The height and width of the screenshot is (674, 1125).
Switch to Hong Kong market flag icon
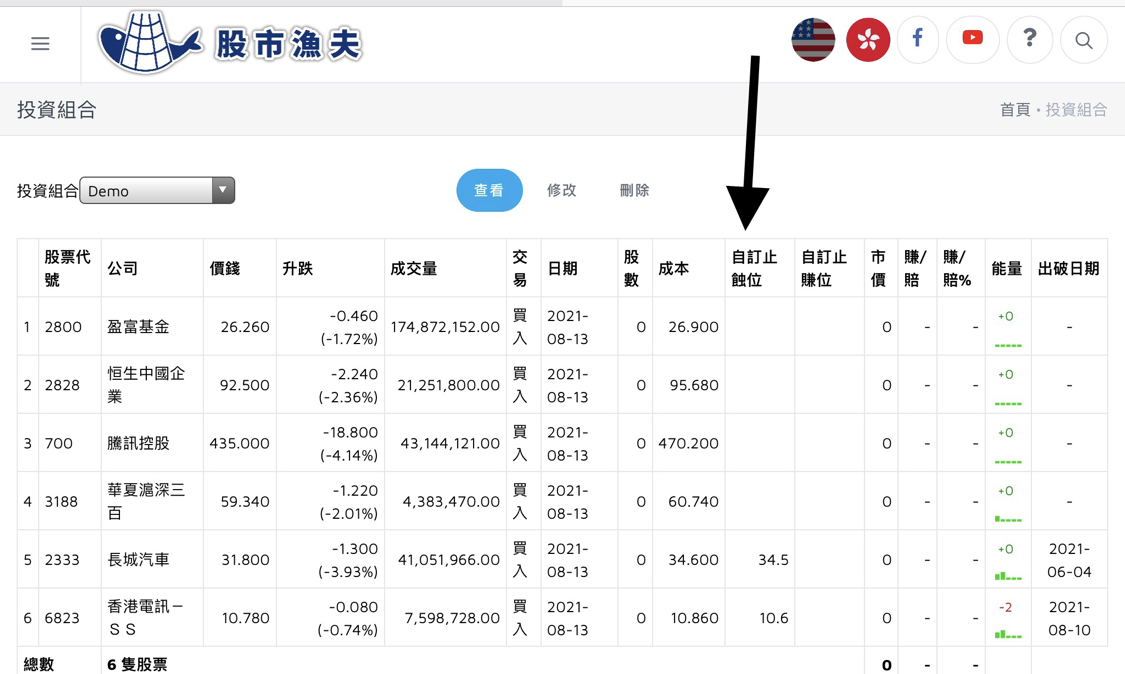867,39
